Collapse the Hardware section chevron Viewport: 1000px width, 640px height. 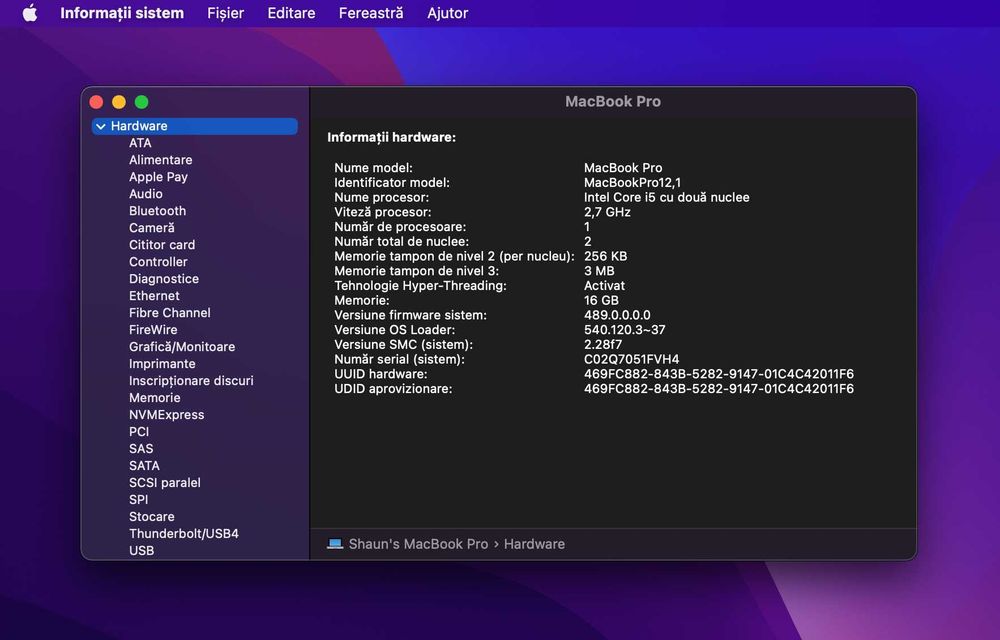coord(101,126)
